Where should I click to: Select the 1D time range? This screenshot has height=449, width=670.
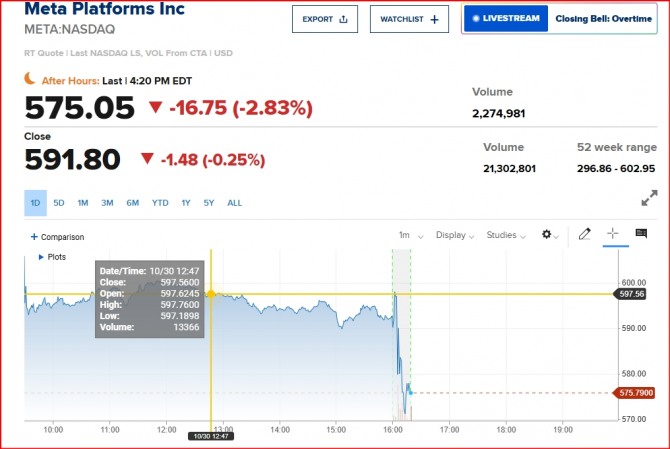click(x=35, y=203)
